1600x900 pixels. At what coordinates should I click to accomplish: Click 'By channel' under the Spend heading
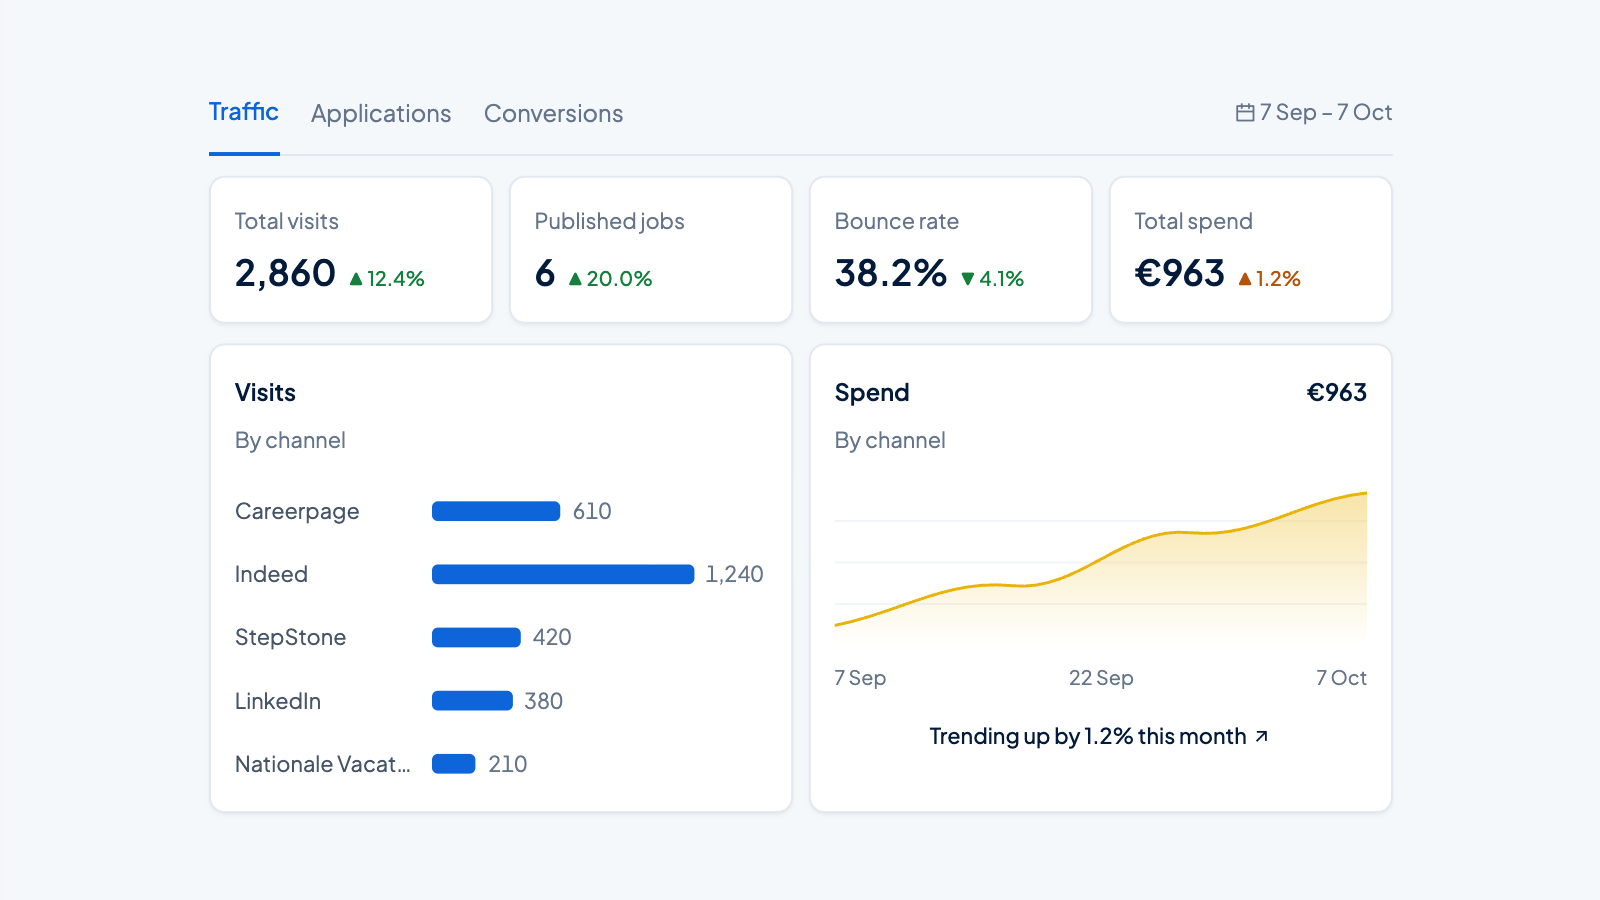click(x=890, y=440)
